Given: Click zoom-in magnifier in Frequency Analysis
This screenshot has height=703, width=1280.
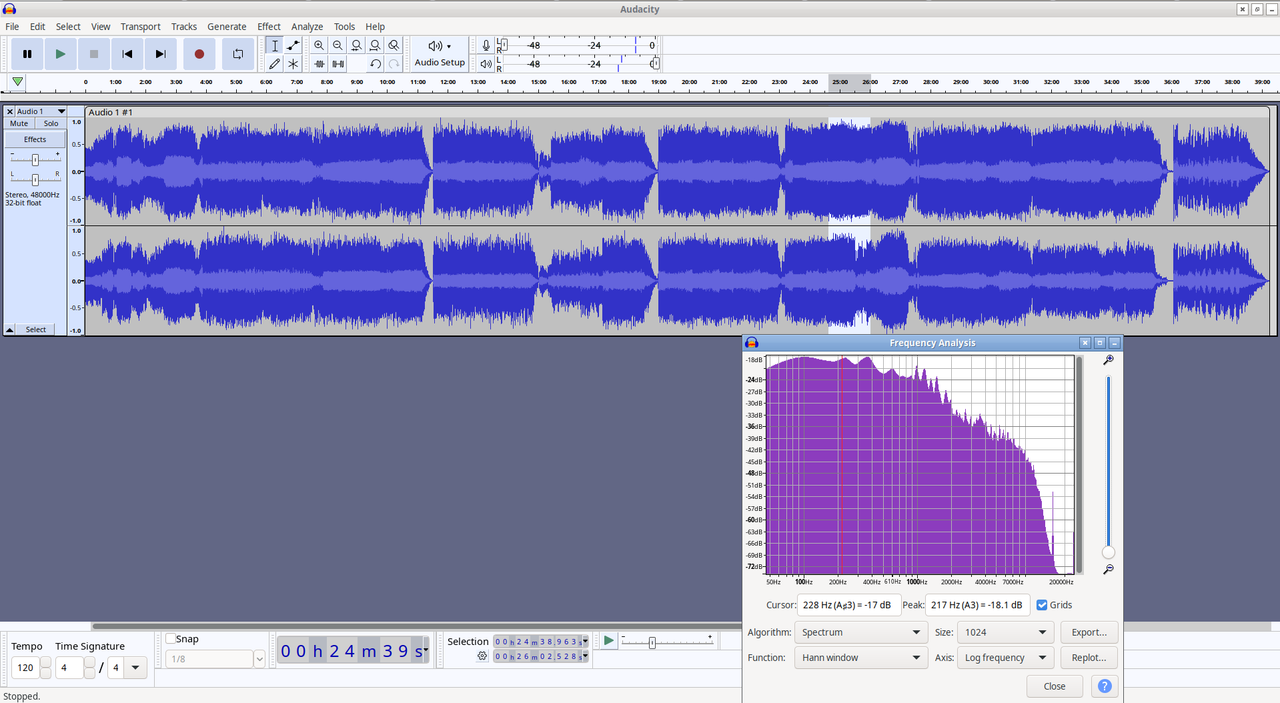Looking at the screenshot, I should click(1108, 360).
